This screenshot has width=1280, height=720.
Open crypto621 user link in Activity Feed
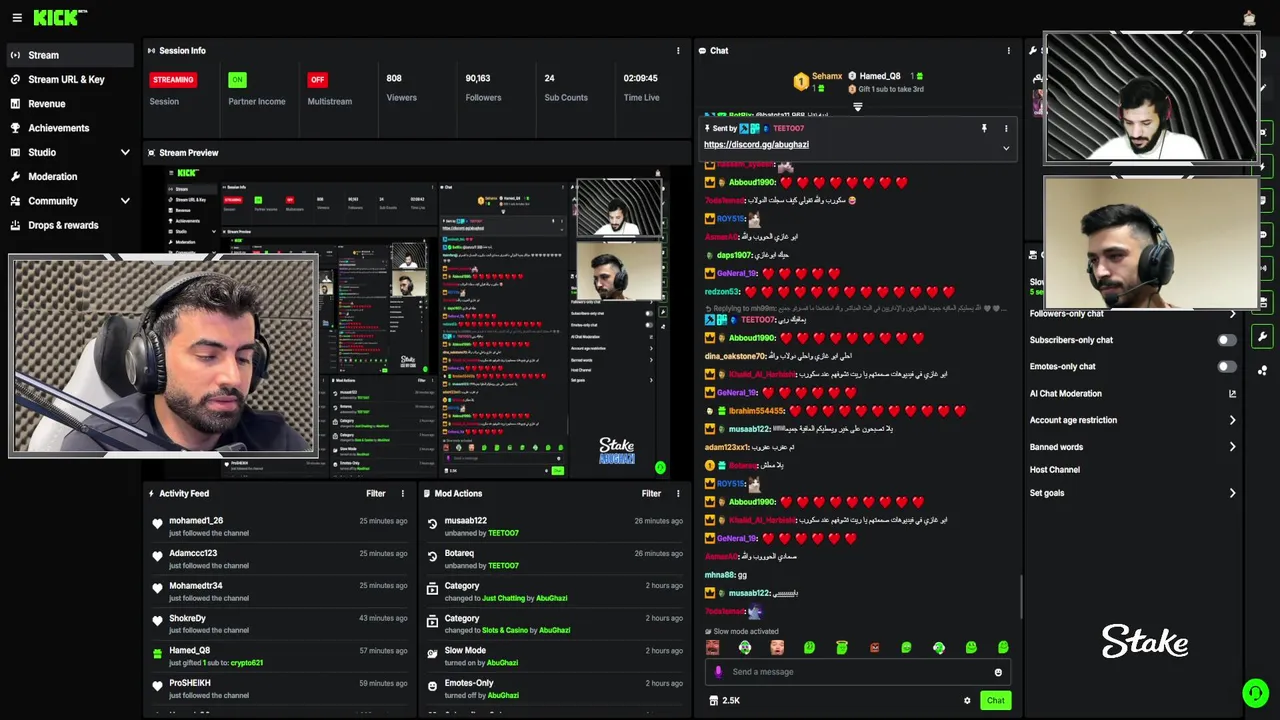pos(247,663)
